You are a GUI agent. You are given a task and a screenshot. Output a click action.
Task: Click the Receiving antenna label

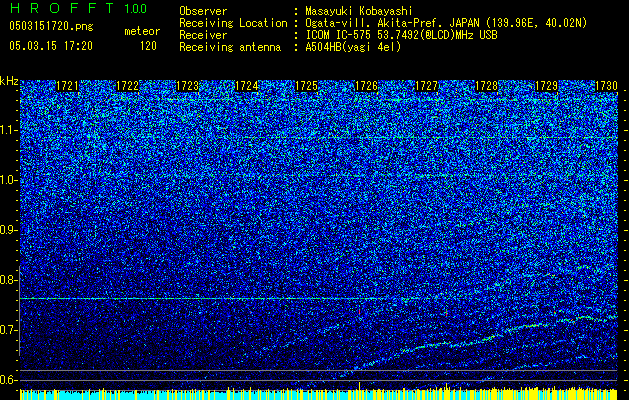coord(230,47)
